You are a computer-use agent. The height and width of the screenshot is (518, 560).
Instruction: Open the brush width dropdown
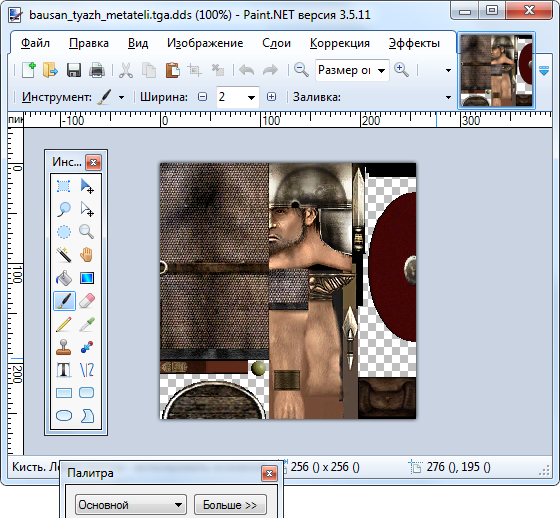pyautogui.click(x=251, y=98)
